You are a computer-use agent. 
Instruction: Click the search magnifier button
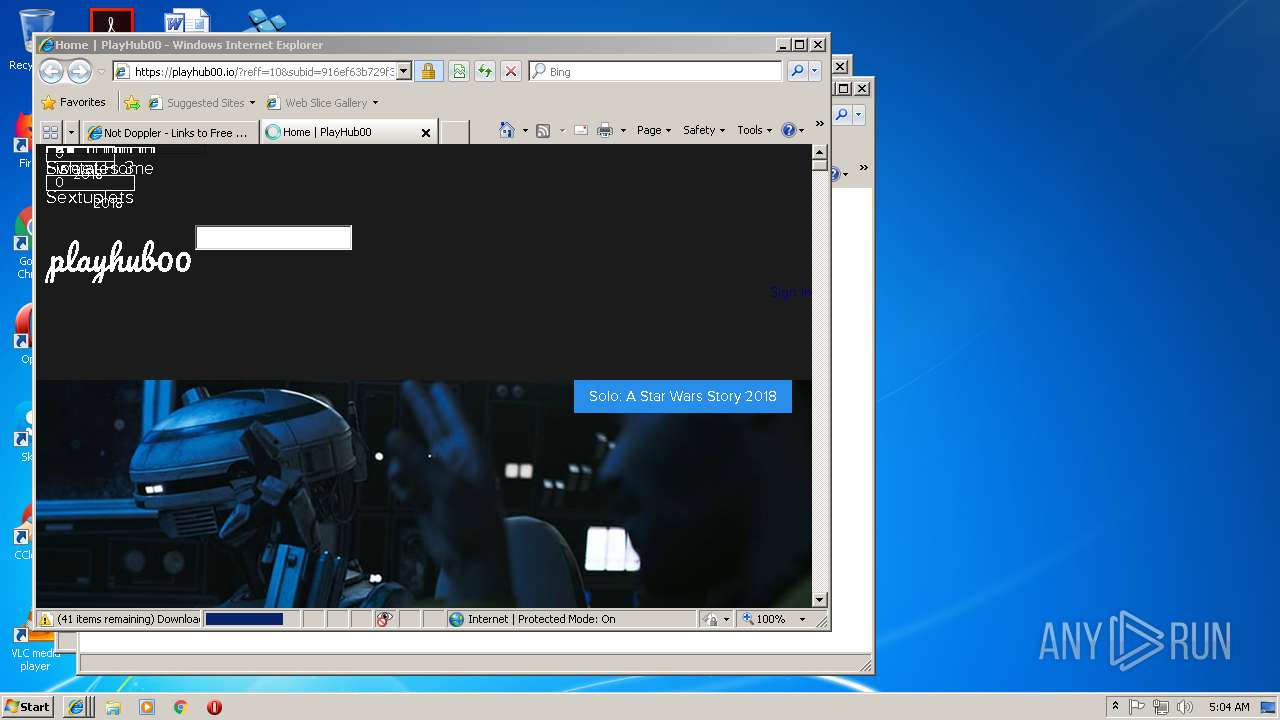pos(797,71)
